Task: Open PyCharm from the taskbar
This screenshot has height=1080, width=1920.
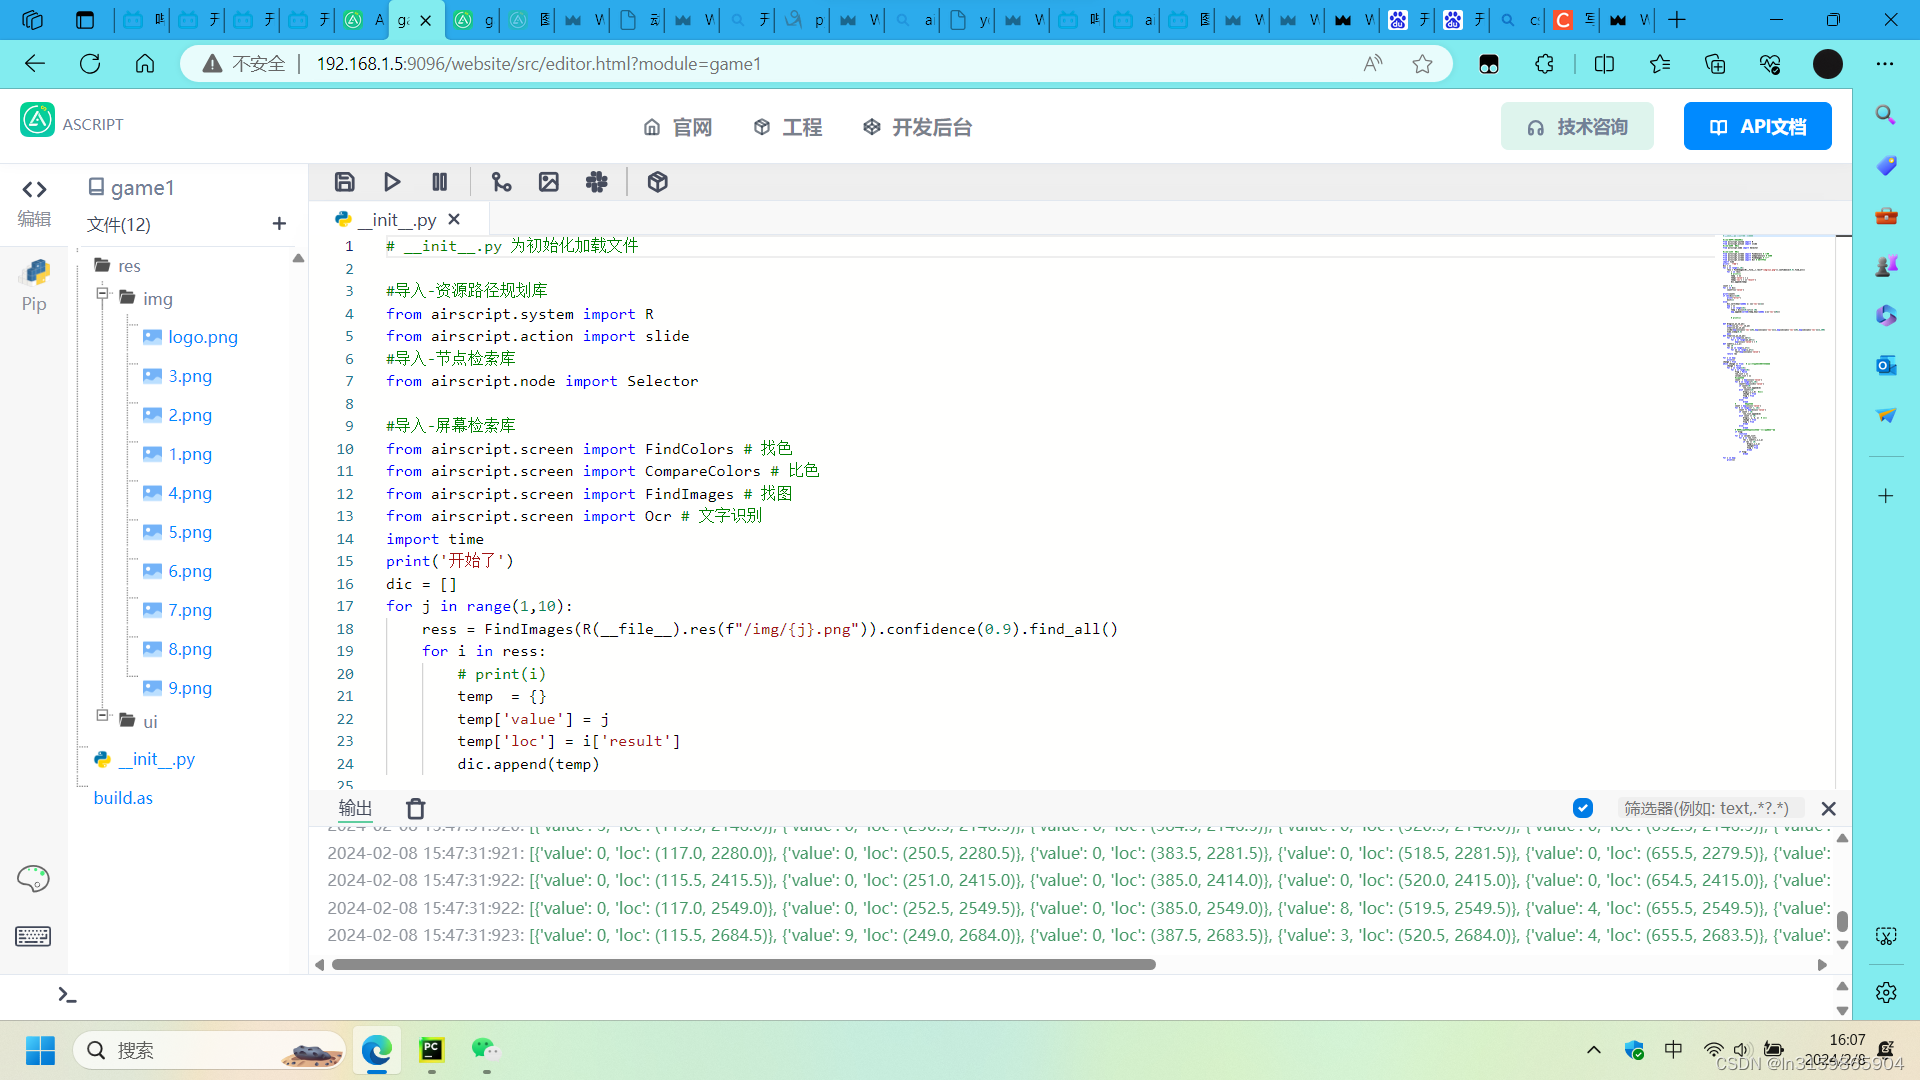Action: point(431,1050)
